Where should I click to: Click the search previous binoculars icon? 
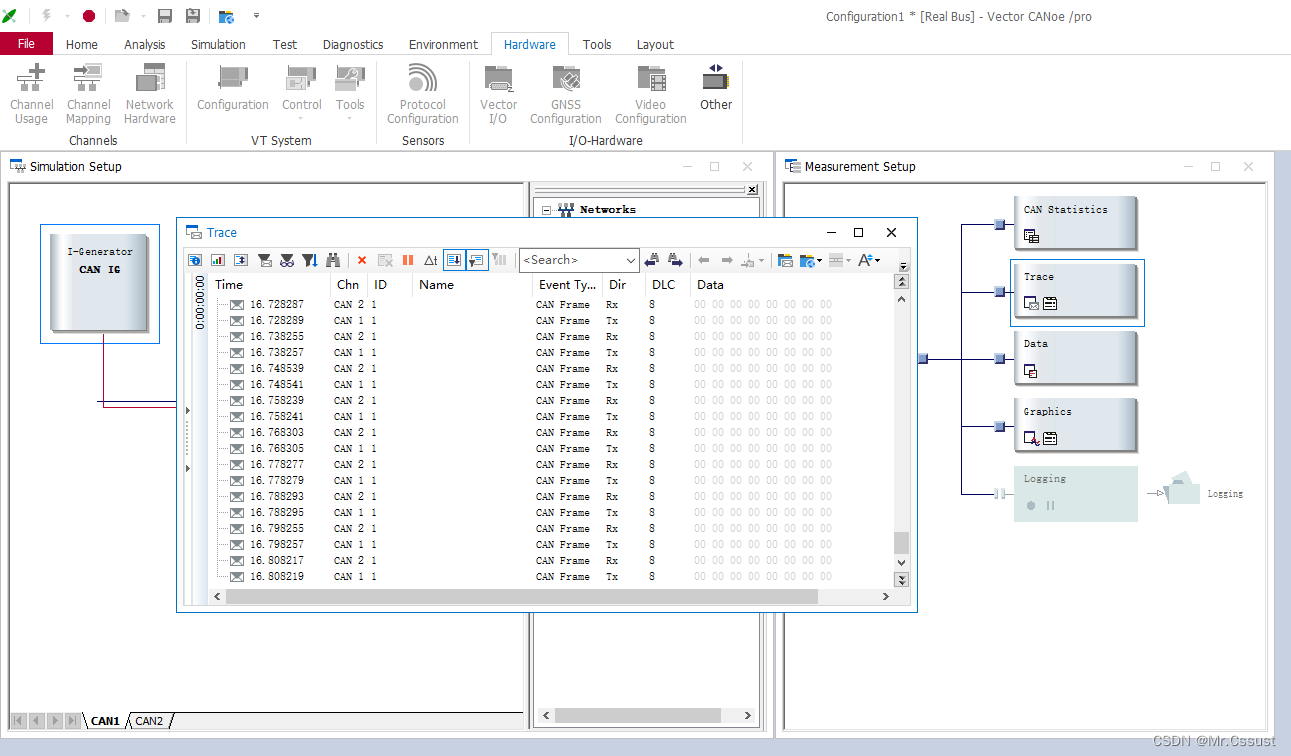pyautogui.click(x=652, y=260)
